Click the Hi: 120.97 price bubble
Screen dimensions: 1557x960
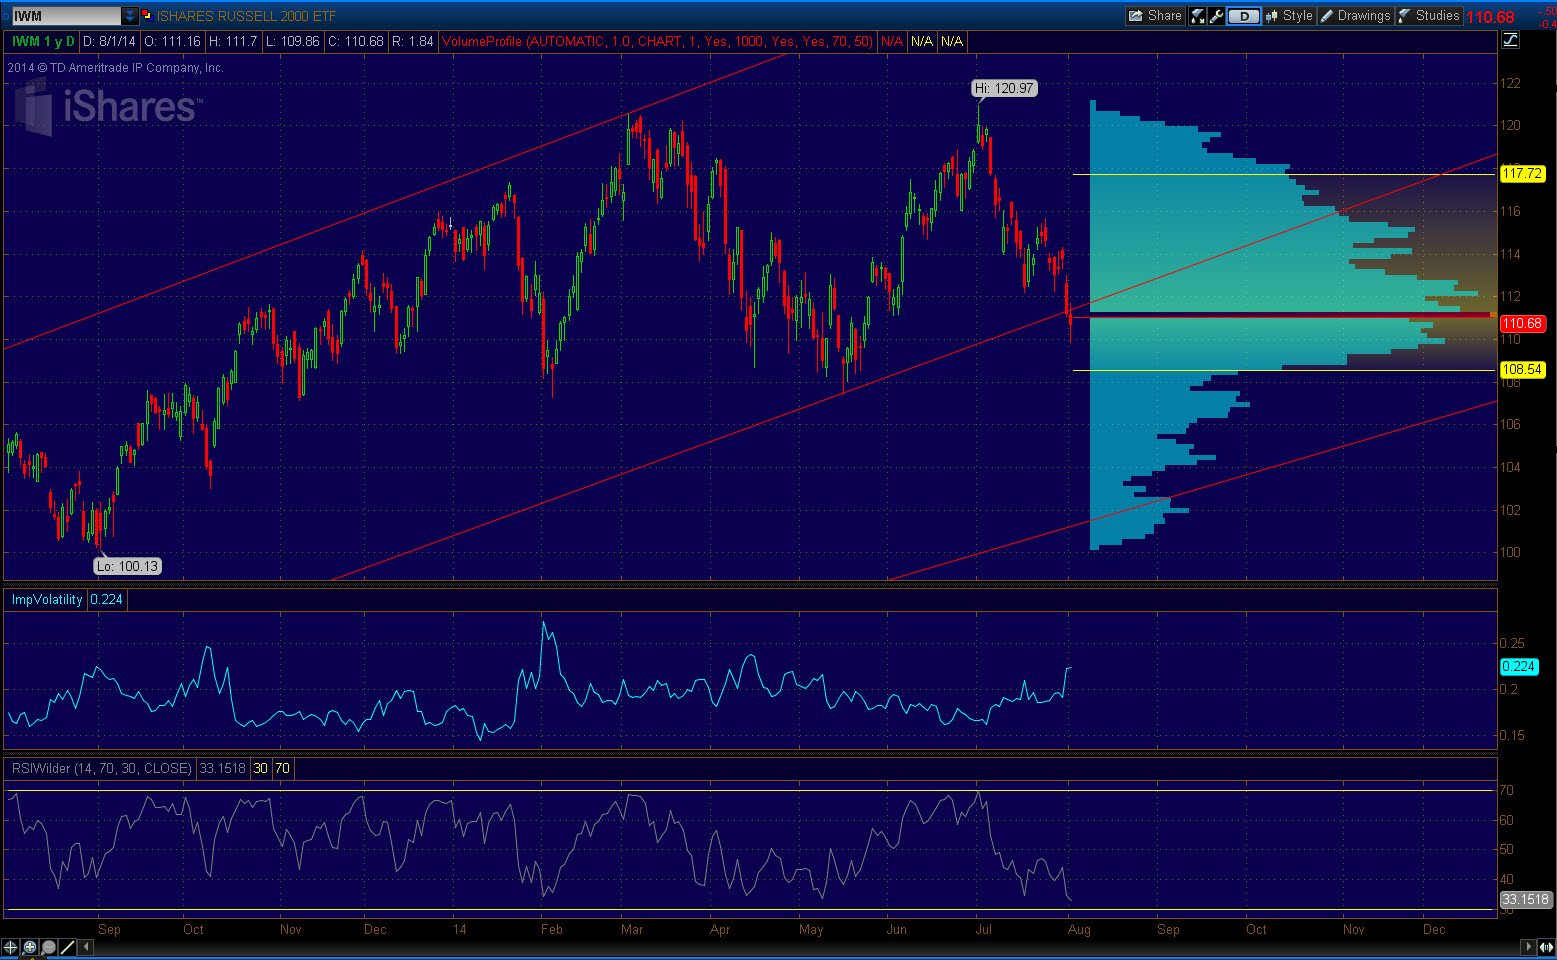coord(1004,88)
